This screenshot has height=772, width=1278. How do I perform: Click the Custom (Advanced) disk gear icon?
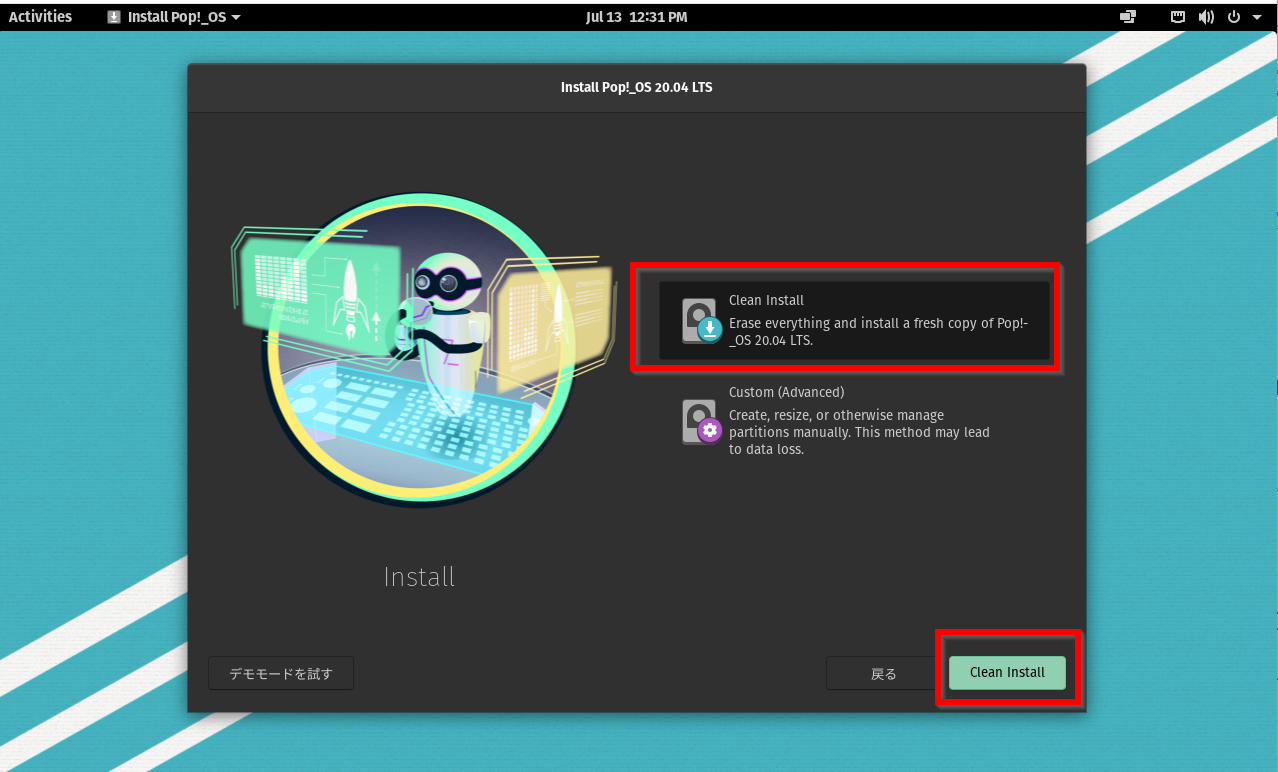point(701,422)
